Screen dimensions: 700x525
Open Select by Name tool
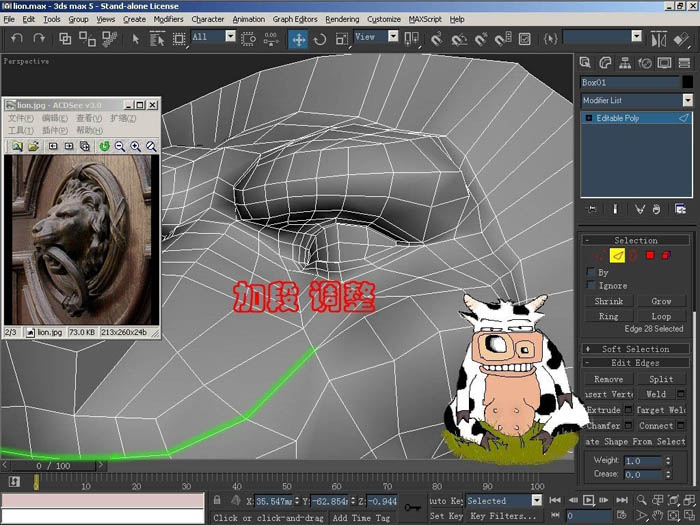[x=157, y=39]
